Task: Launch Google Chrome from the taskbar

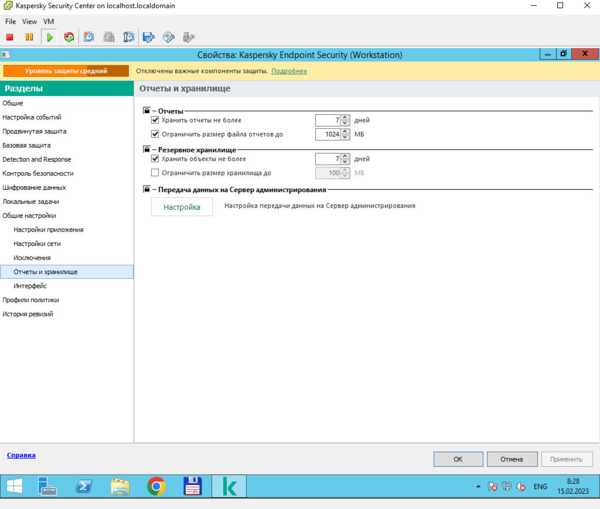Action: [x=156, y=487]
